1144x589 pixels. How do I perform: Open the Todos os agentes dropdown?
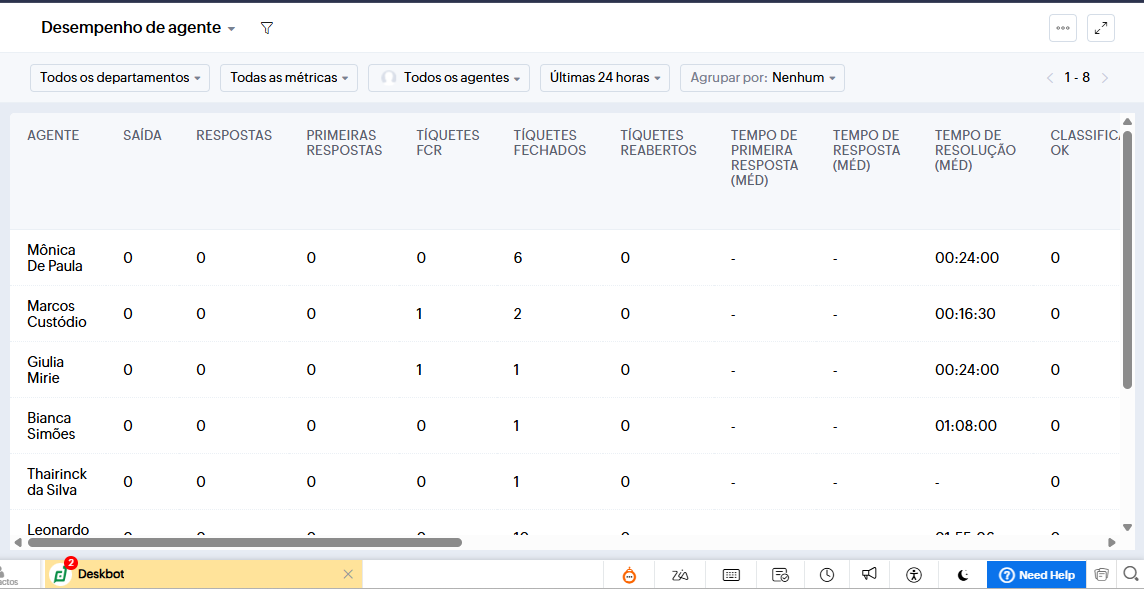(449, 78)
